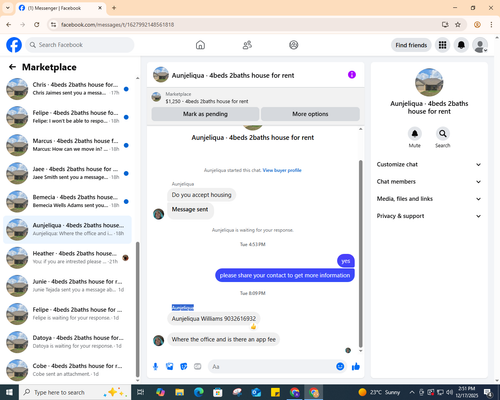Open Microsoft Edge from the taskbar
Image resolution: width=500 pixels, height=400 pixels.
(x=199, y=392)
